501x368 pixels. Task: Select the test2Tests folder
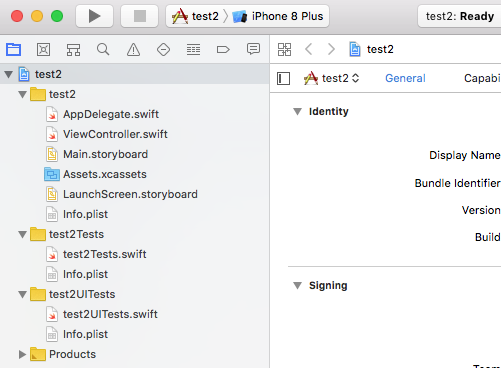point(135,234)
